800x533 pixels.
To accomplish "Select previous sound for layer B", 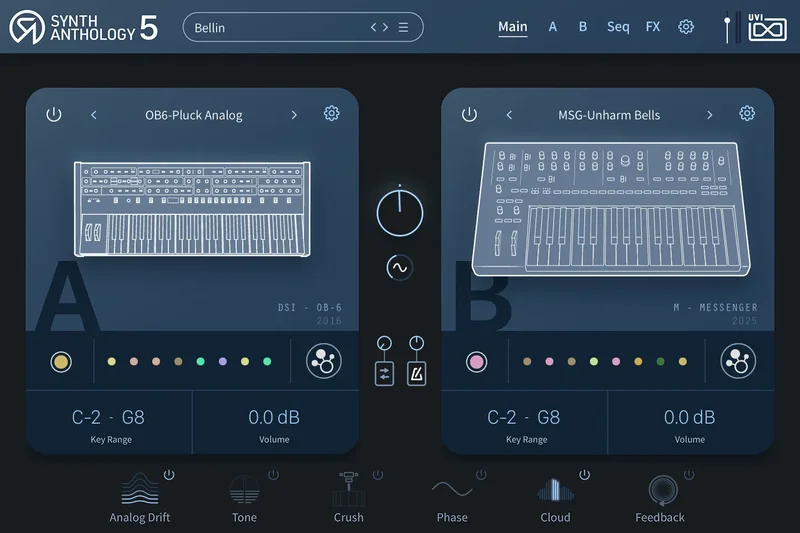I will pos(509,115).
